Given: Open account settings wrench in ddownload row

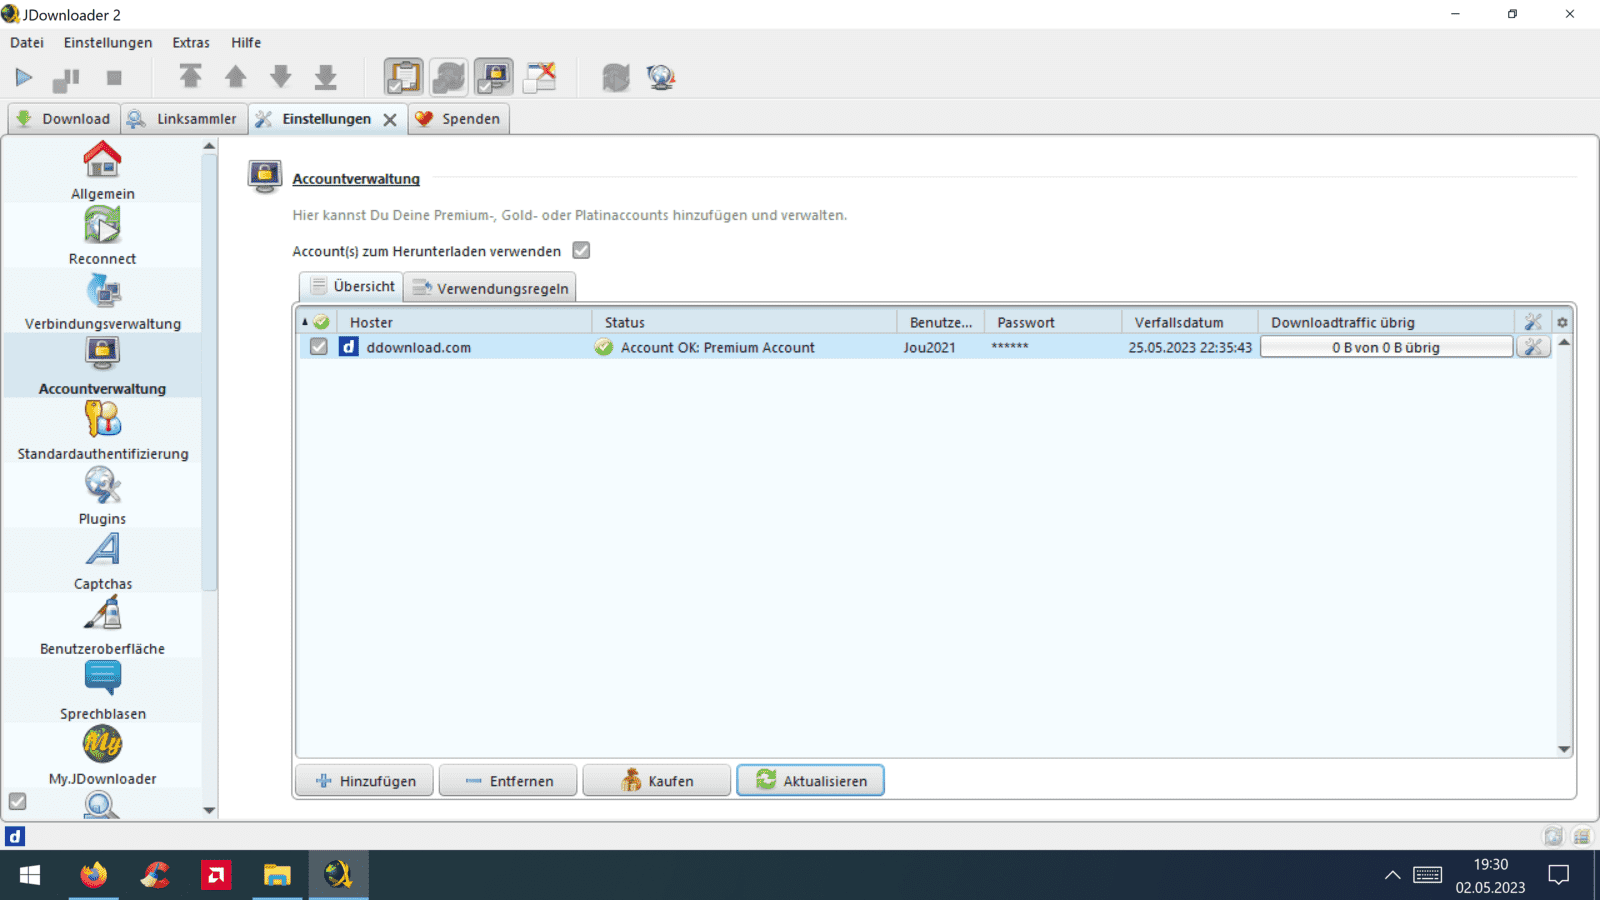Looking at the screenshot, I should tap(1533, 347).
